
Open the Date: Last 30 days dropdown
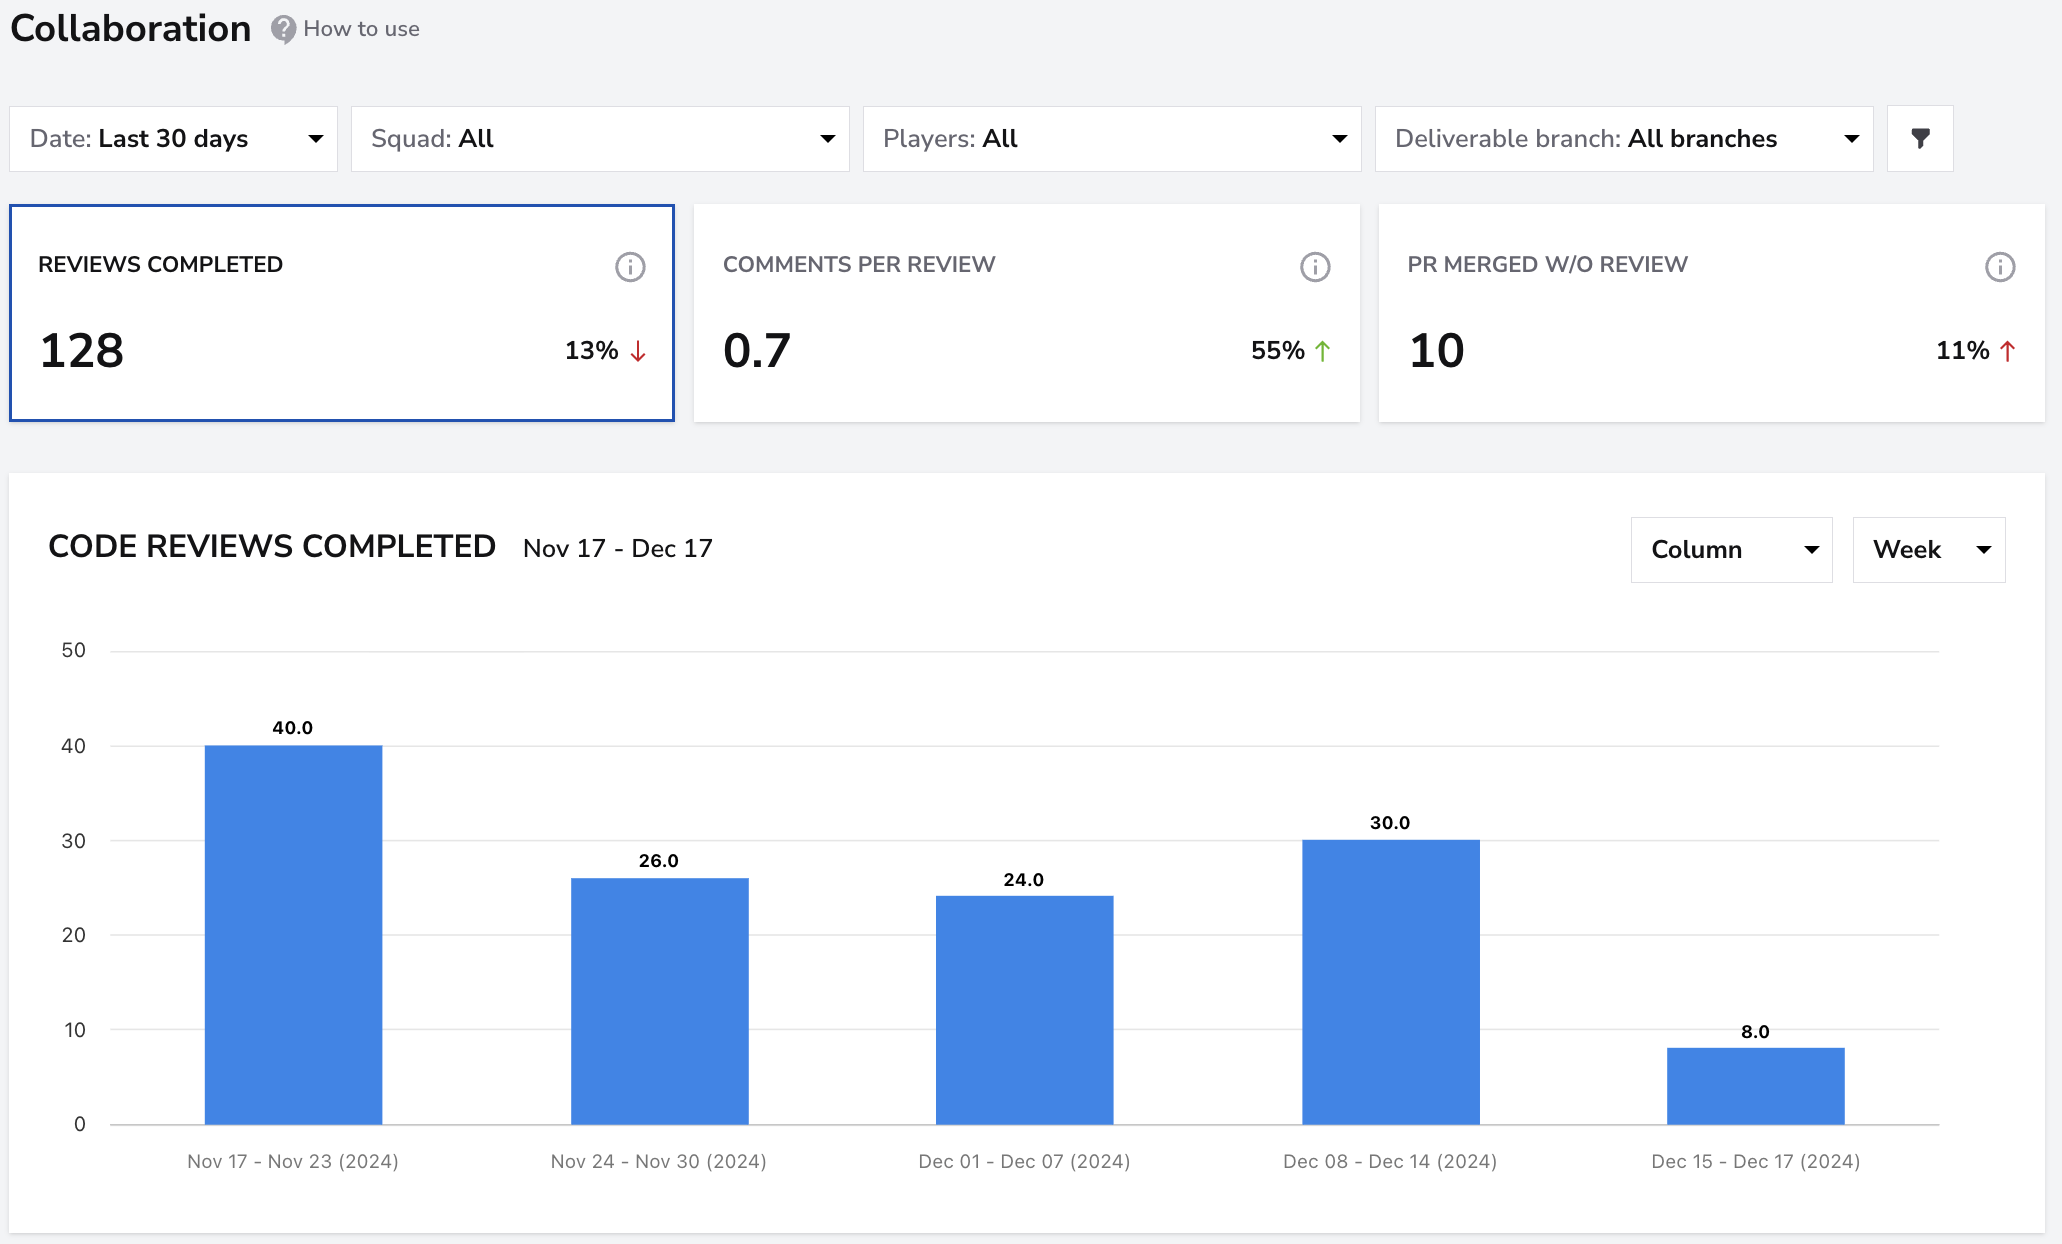pyautogui.click(x=173, y=138)
